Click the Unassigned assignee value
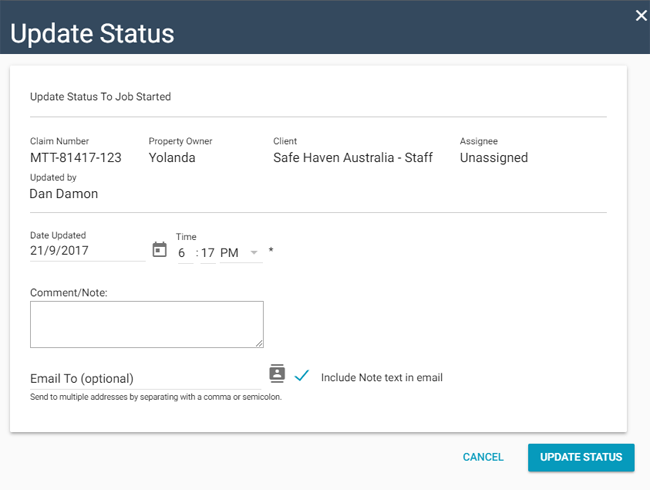The height and width of the screenshot is (490, 650). click(494, 158)
